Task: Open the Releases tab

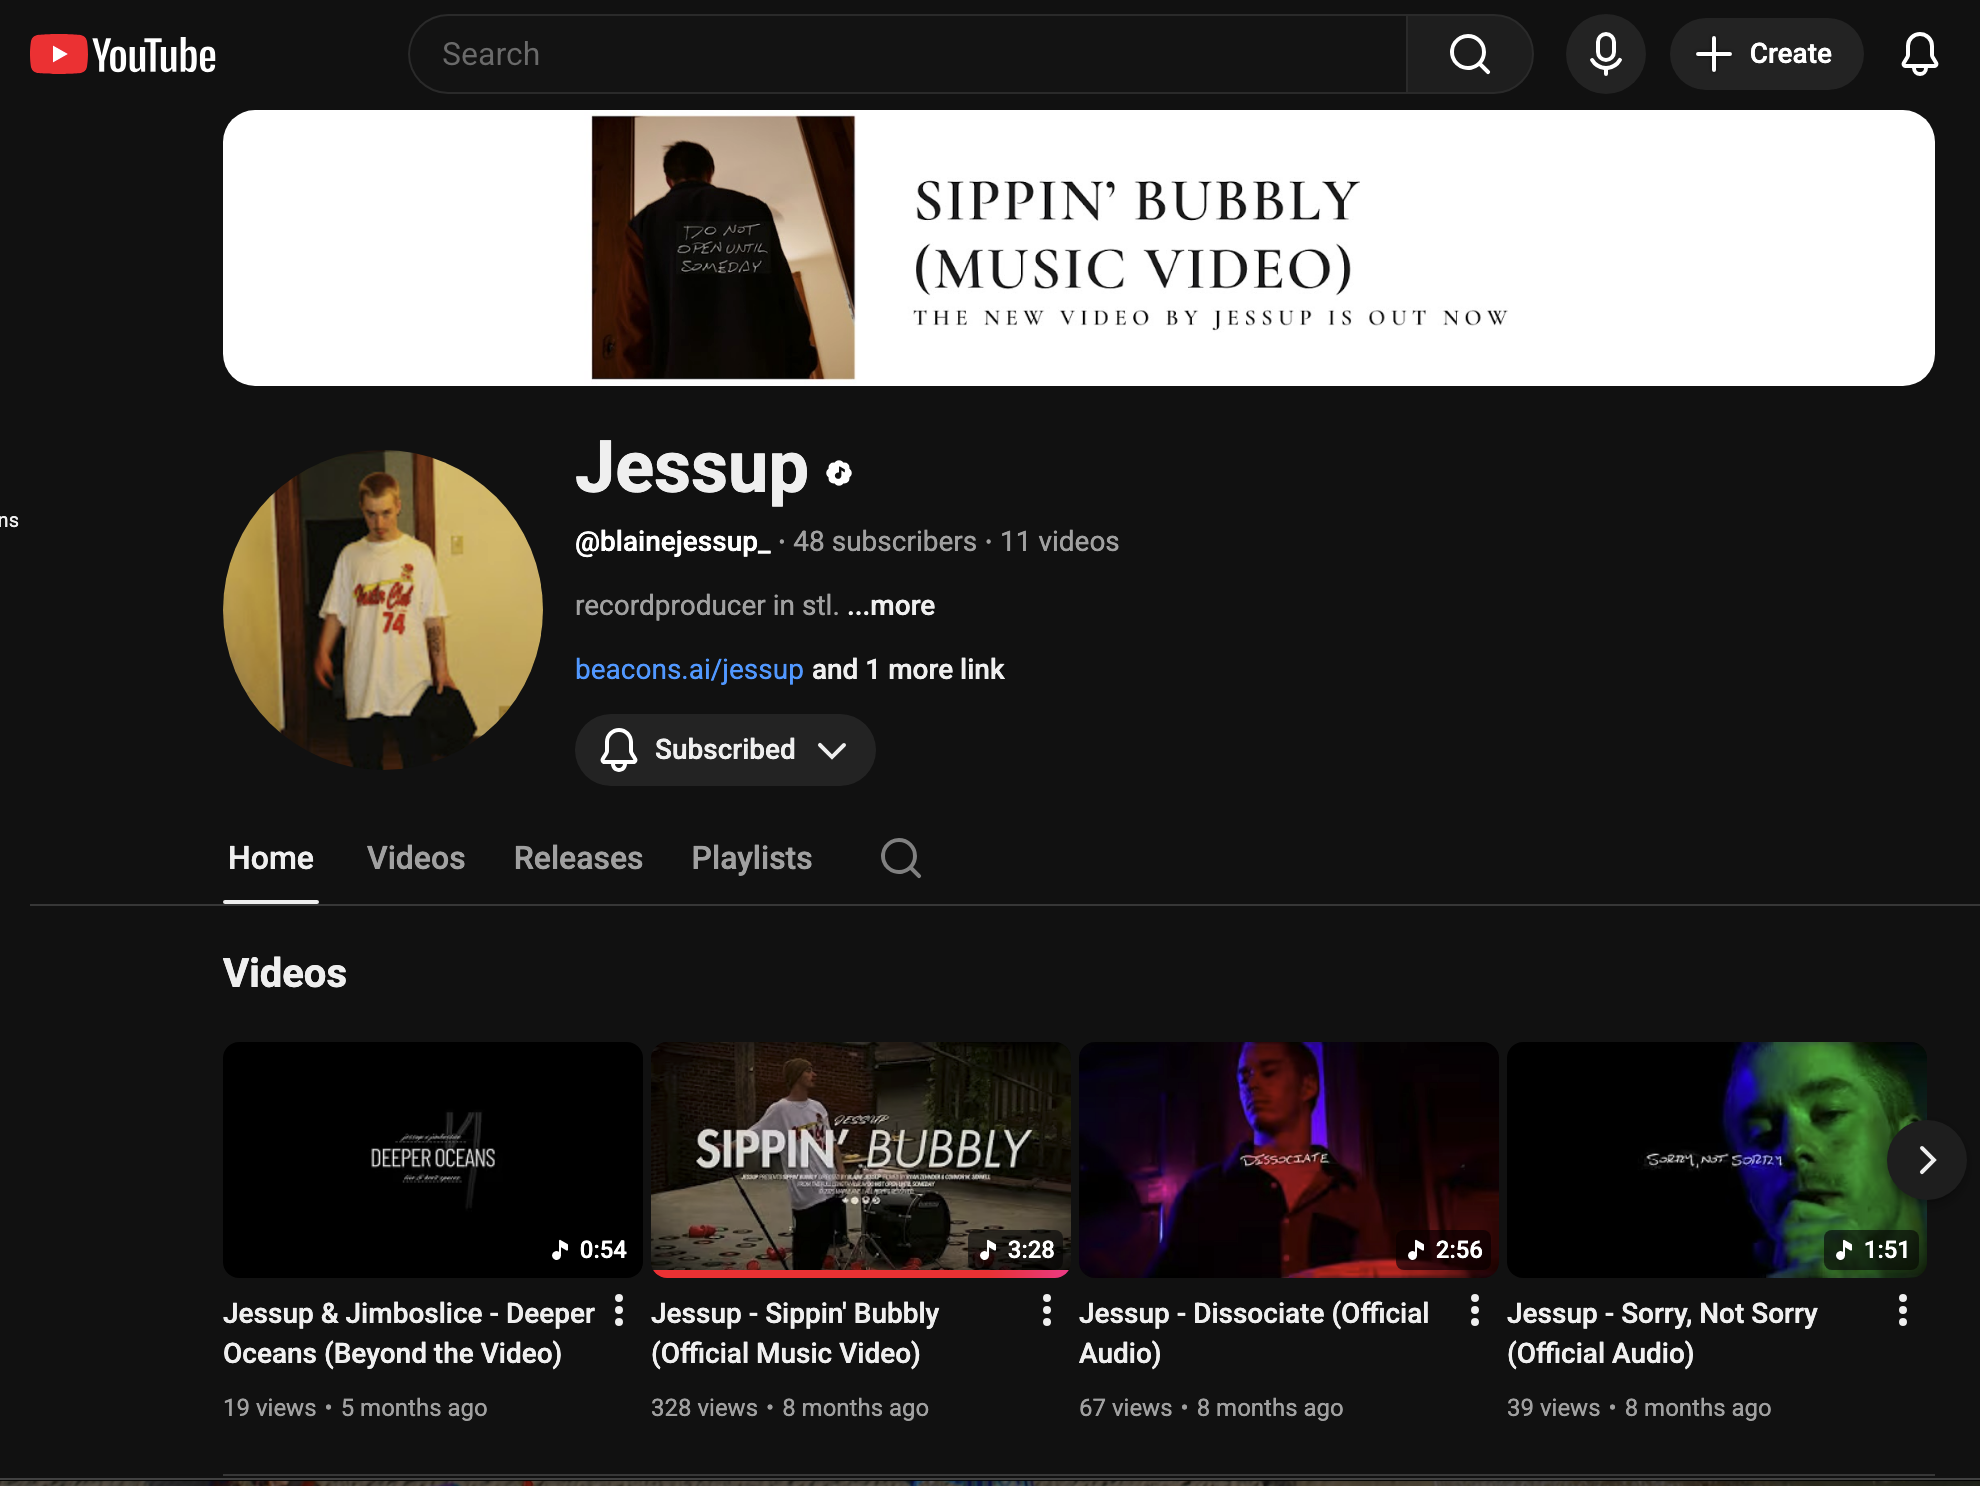Action: pos(578,858)
